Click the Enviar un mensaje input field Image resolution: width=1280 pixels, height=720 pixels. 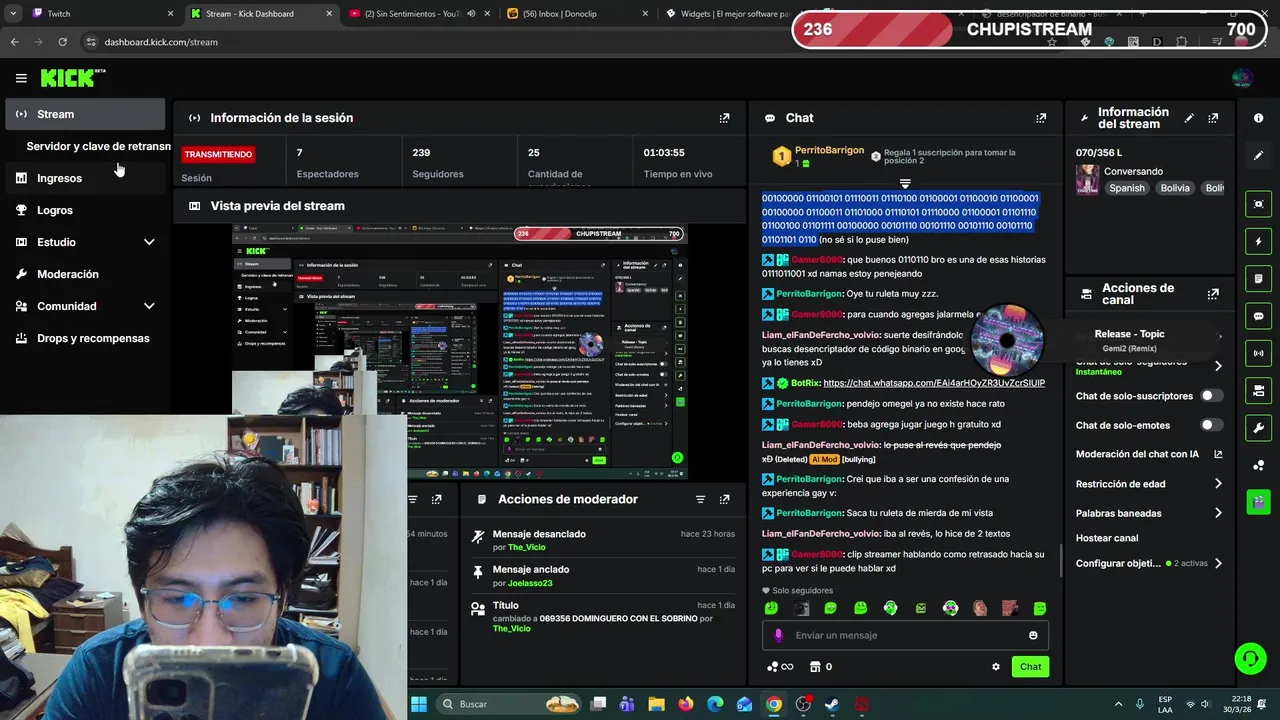coord(906,635)
